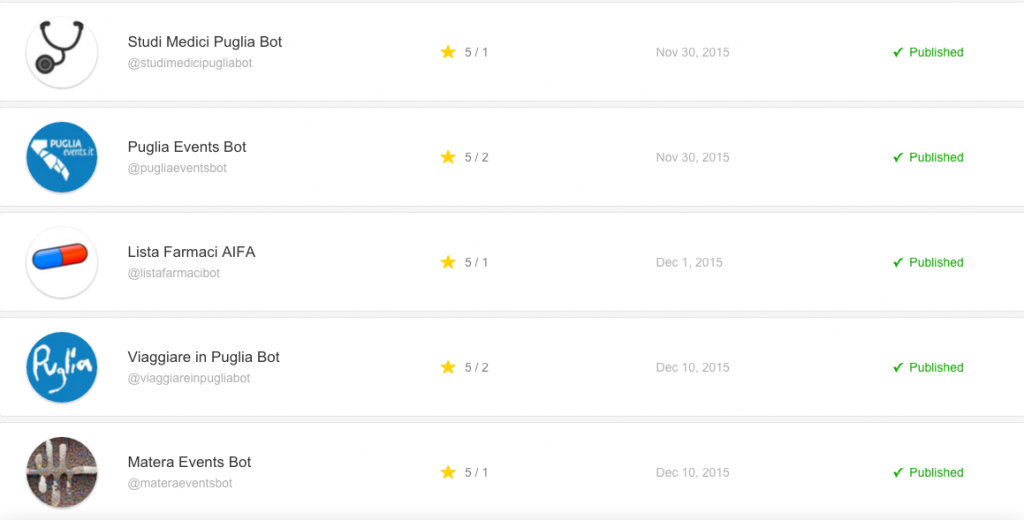Image resolution: width=1024 pixels, height=520 pixels.
Task: Open the Matera Events Bot photo avatar
Action: pos(62,472)
